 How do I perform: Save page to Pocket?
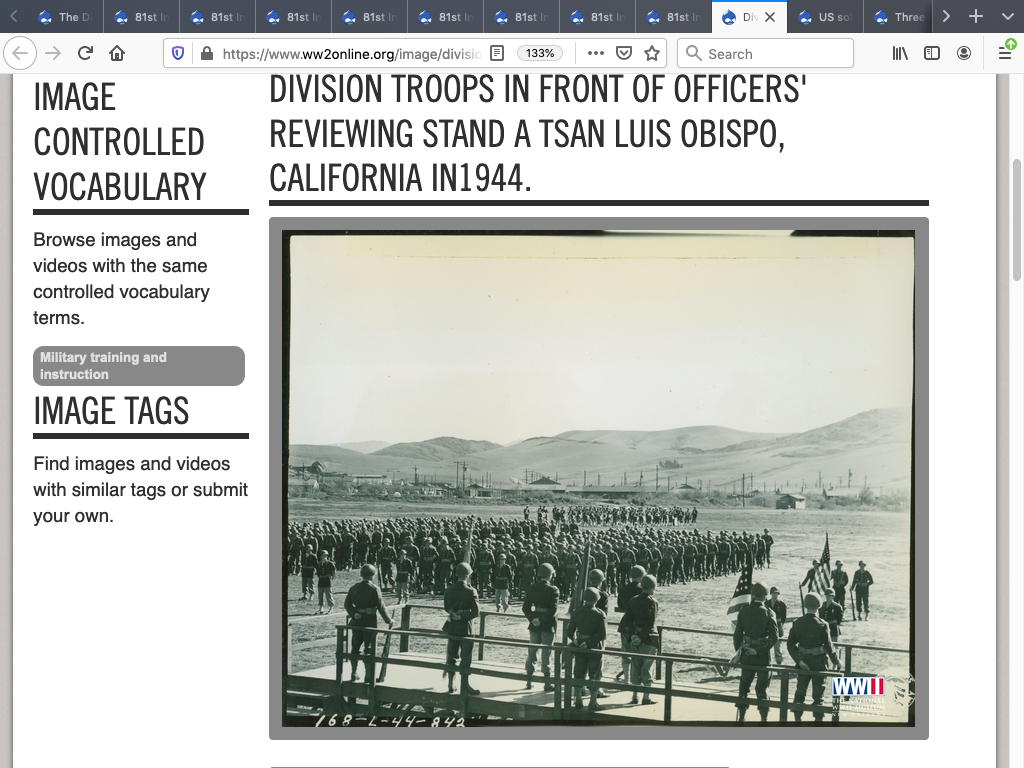pos(623,54)
